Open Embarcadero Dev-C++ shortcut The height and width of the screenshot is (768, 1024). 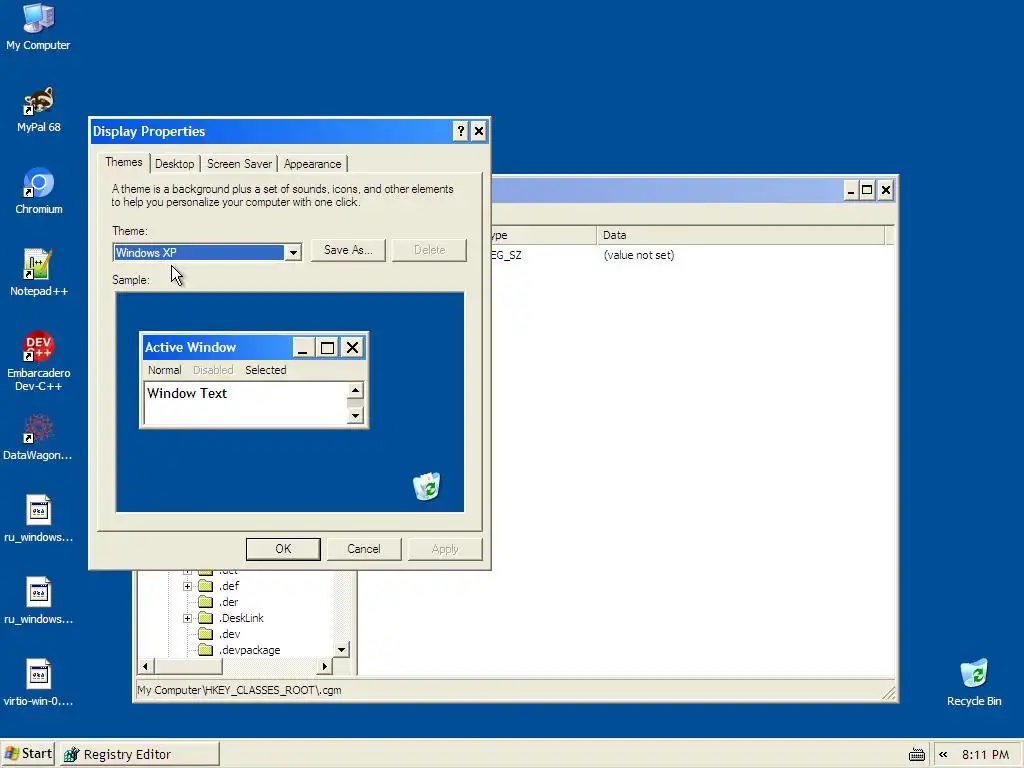pos(39,361)
